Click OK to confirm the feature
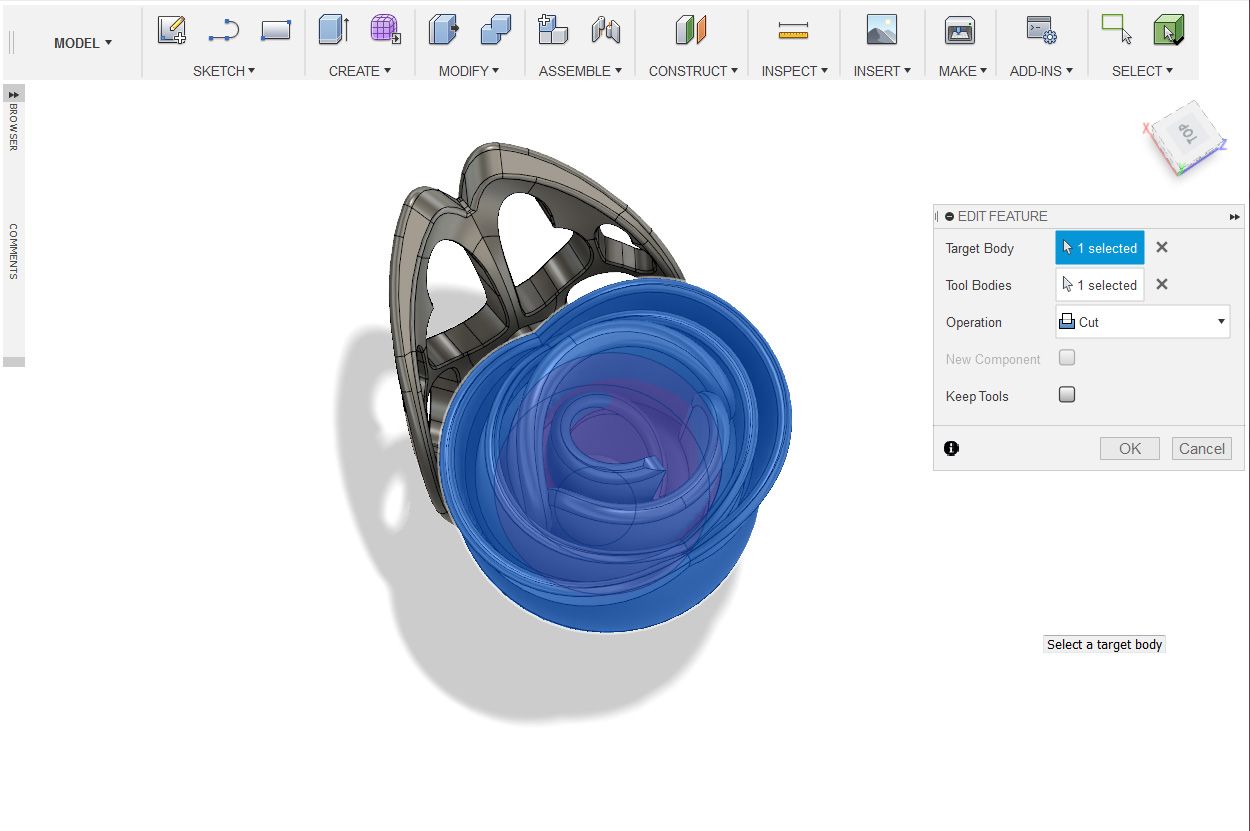 coord(1129,449)
